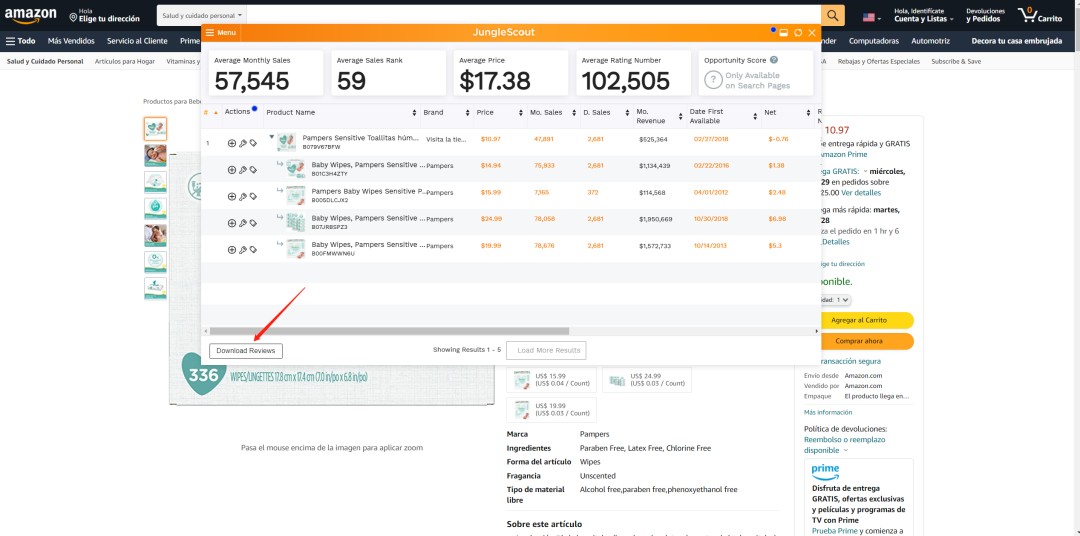1080x536 pixels.
Task: Click the Load More Results button
Action: click(x=546, y=350)
